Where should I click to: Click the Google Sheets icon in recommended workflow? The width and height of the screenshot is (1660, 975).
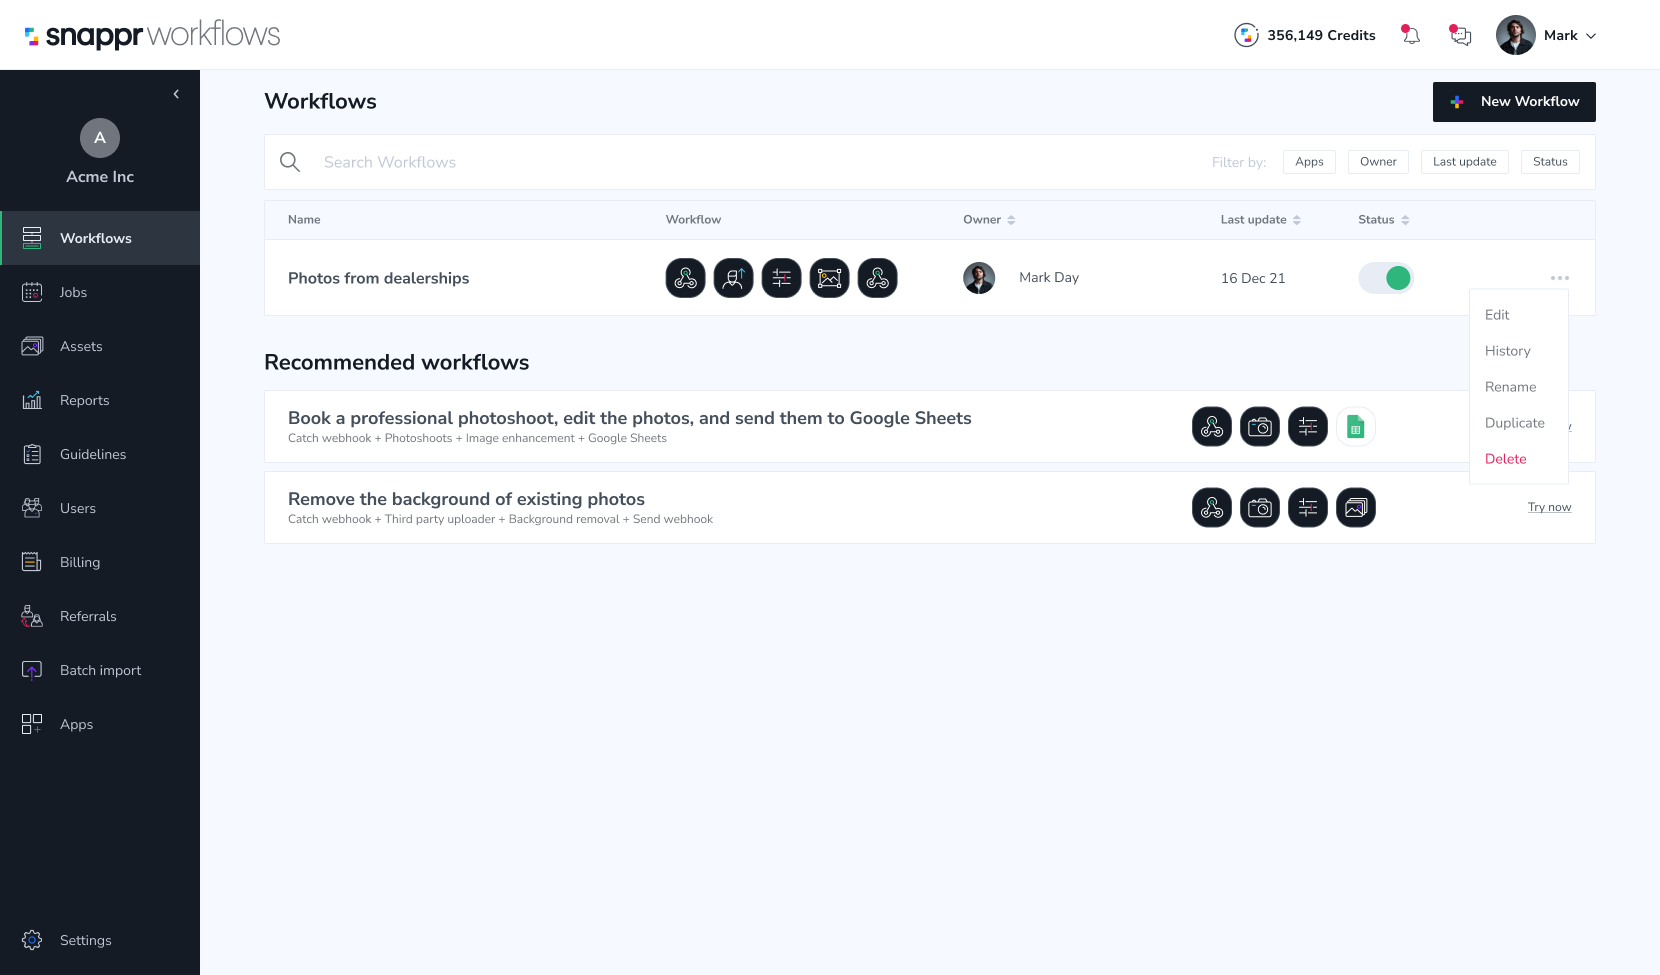pyautogui.click(x=1356, y=427)
